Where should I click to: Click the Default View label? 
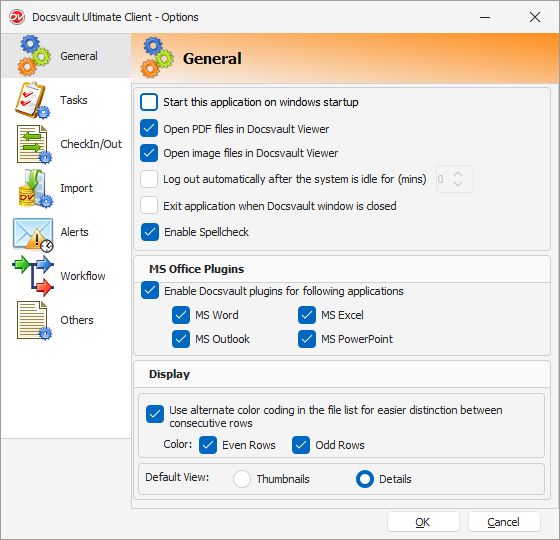(177, 477)
